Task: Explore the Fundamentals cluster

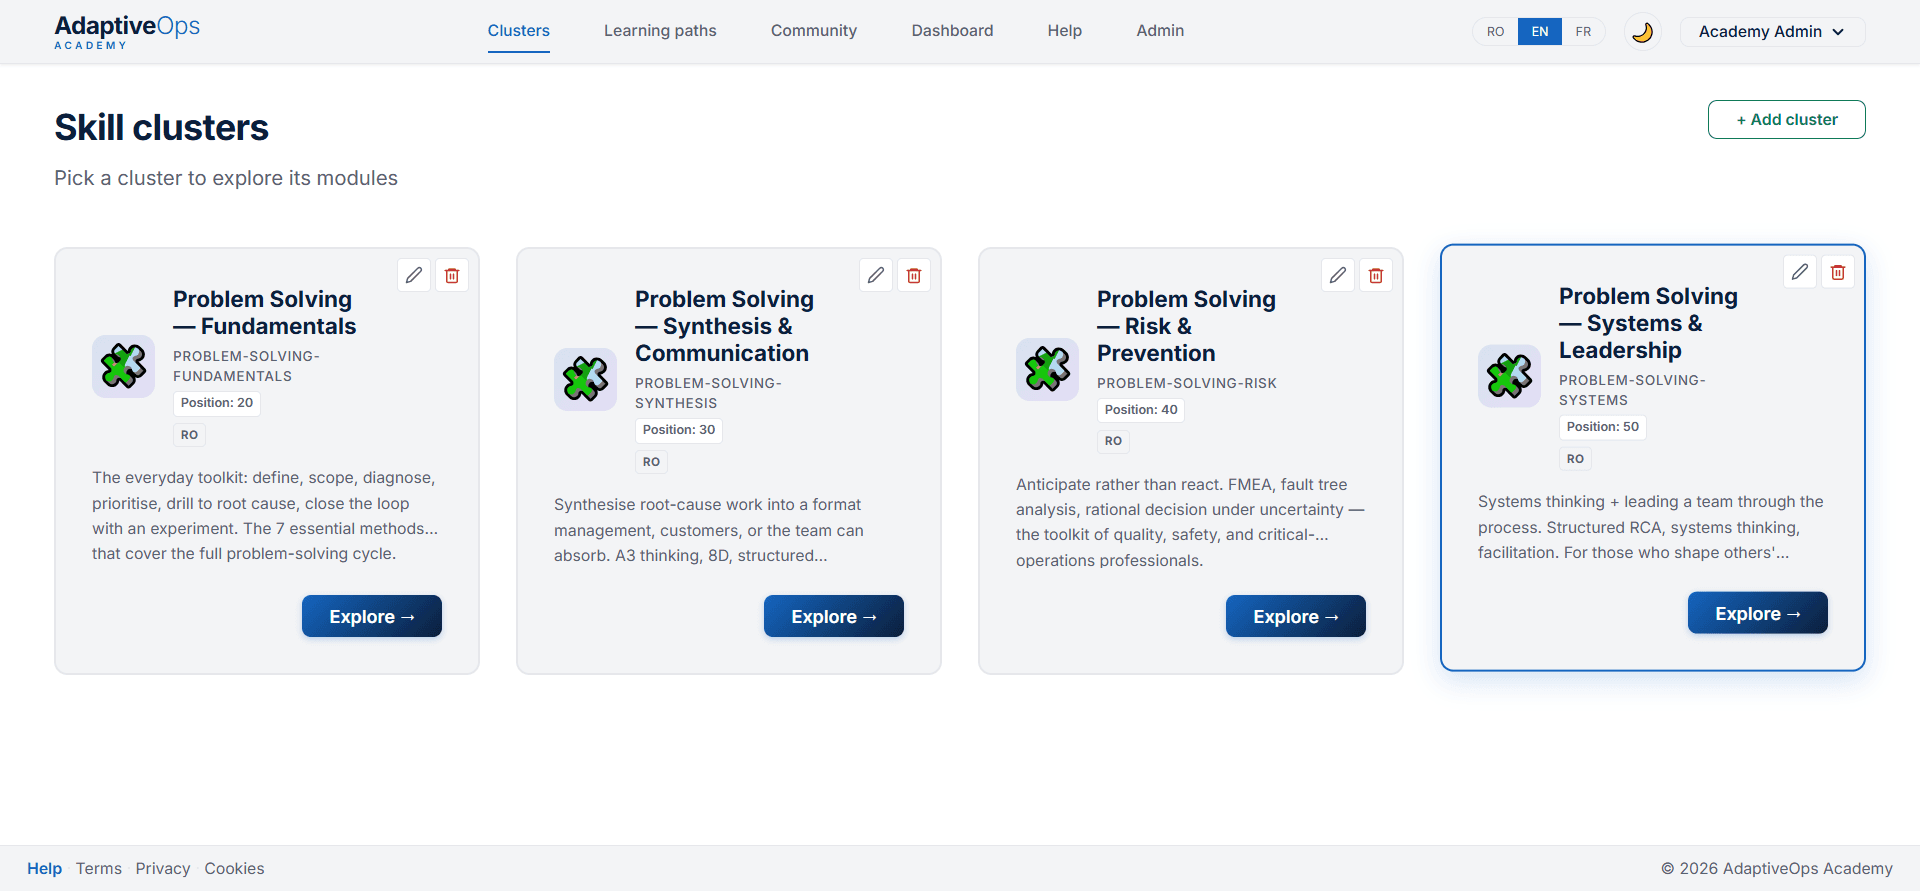Action: click(372, 617)
